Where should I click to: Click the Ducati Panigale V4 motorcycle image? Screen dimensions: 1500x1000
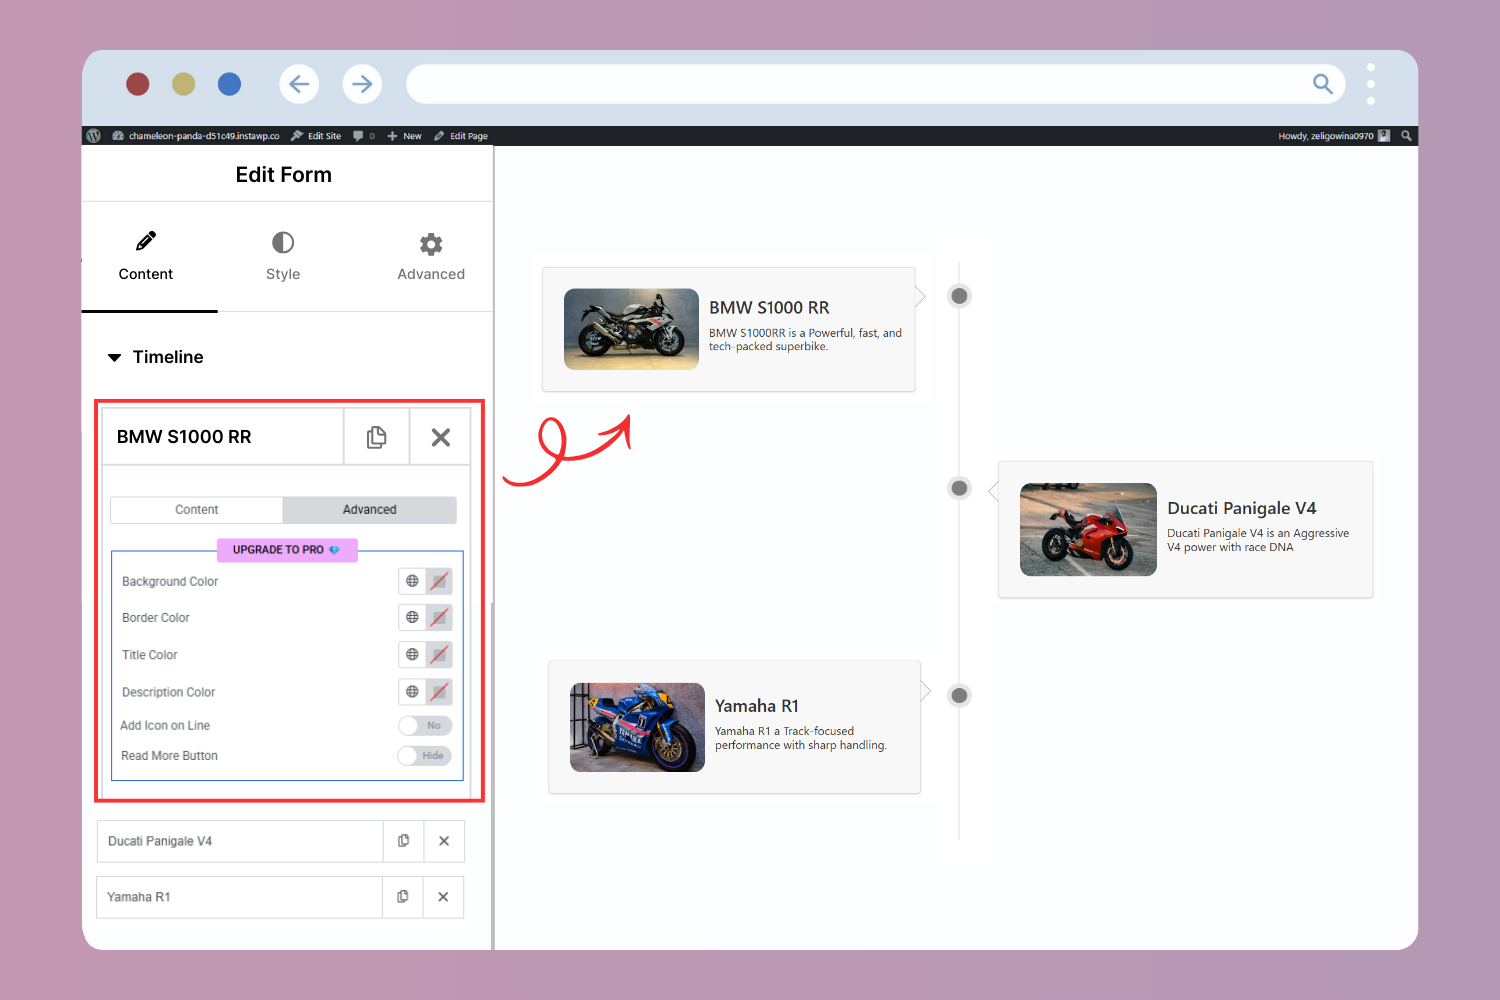click(x=1088, y=529)
